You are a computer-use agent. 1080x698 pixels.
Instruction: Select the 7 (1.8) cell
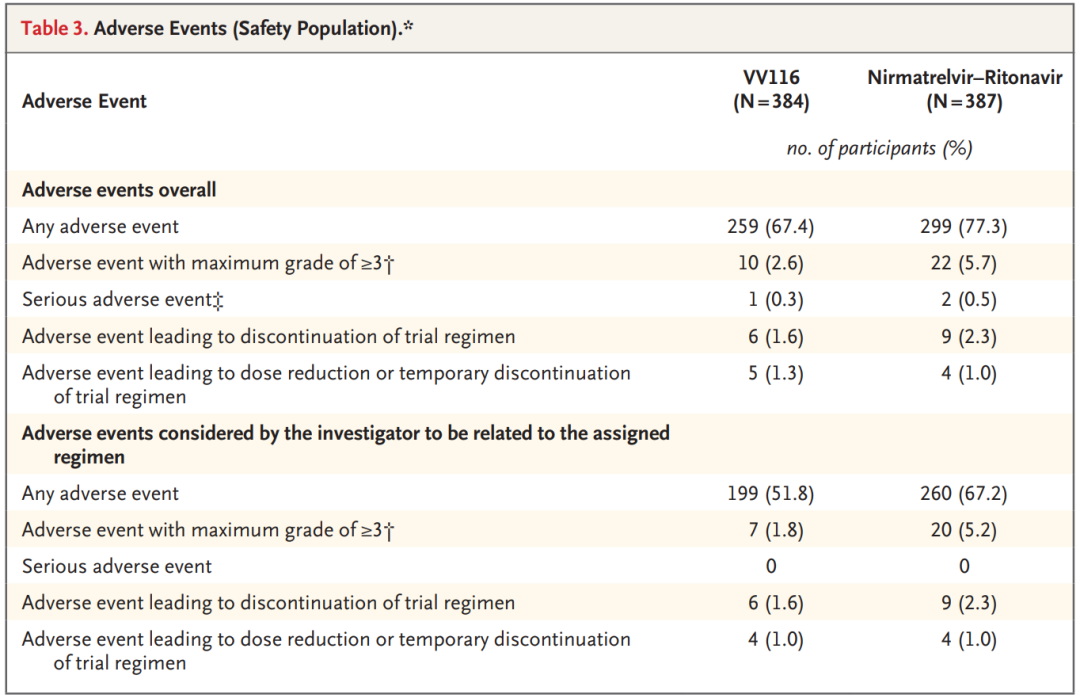[770, 530]
